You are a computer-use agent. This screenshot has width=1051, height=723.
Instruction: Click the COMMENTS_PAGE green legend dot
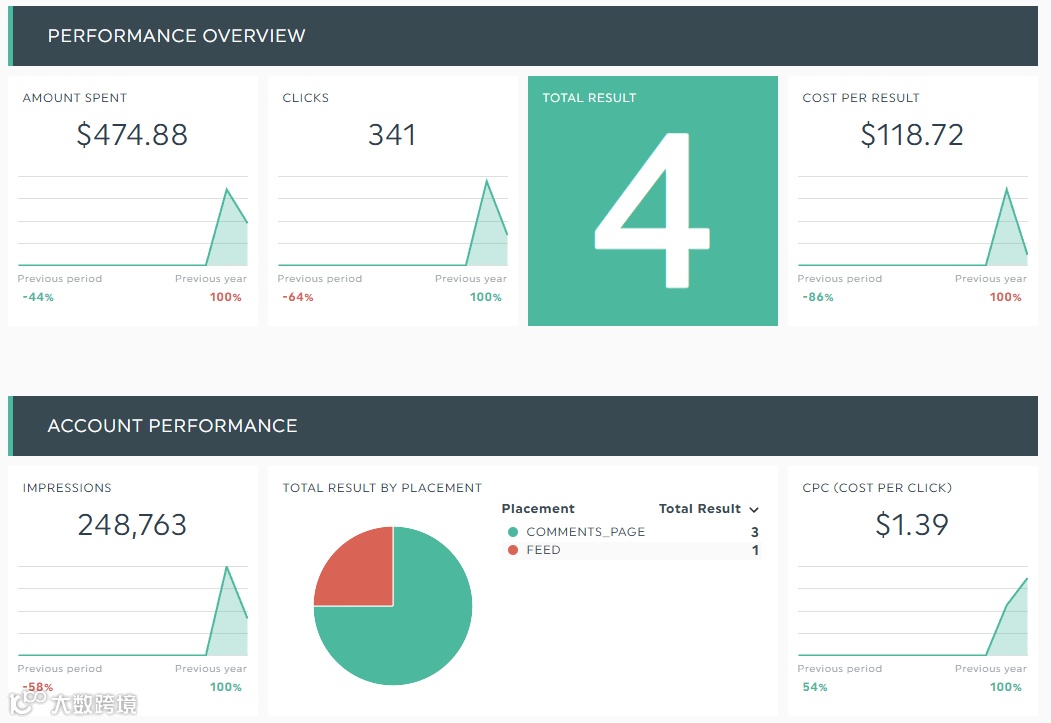coord(513,532)
